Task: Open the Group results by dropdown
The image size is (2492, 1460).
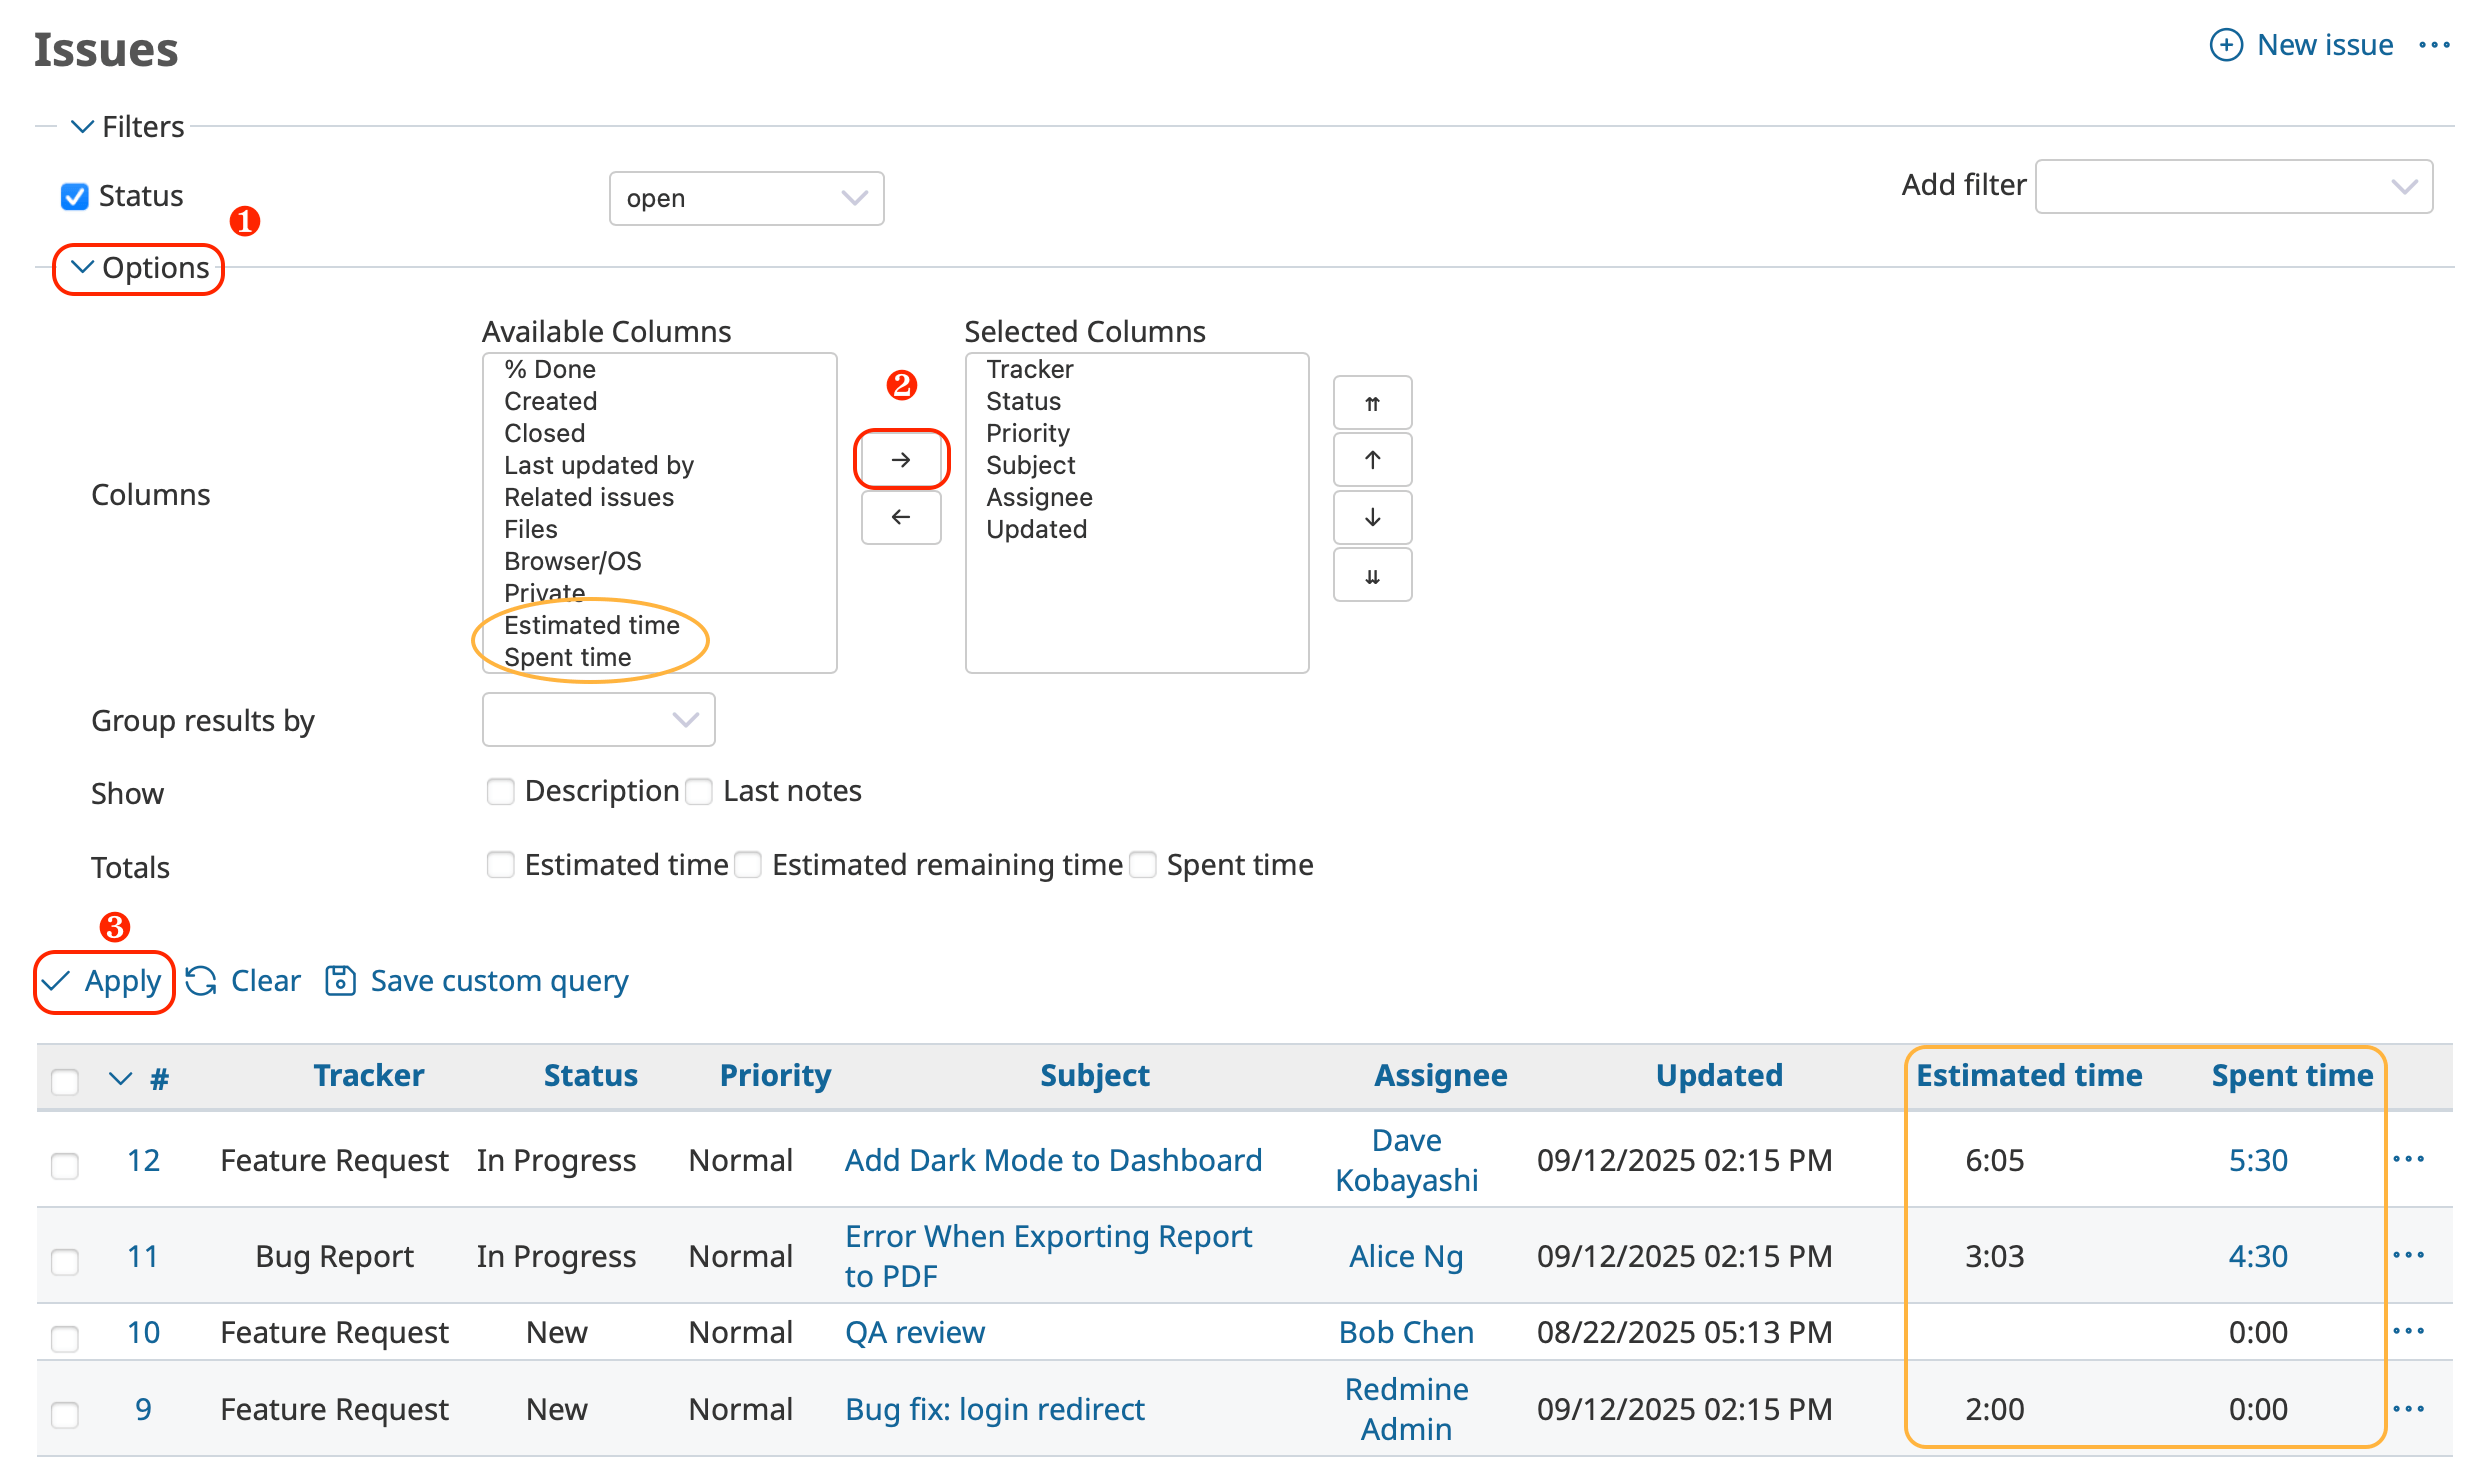Action: [598, 719]
